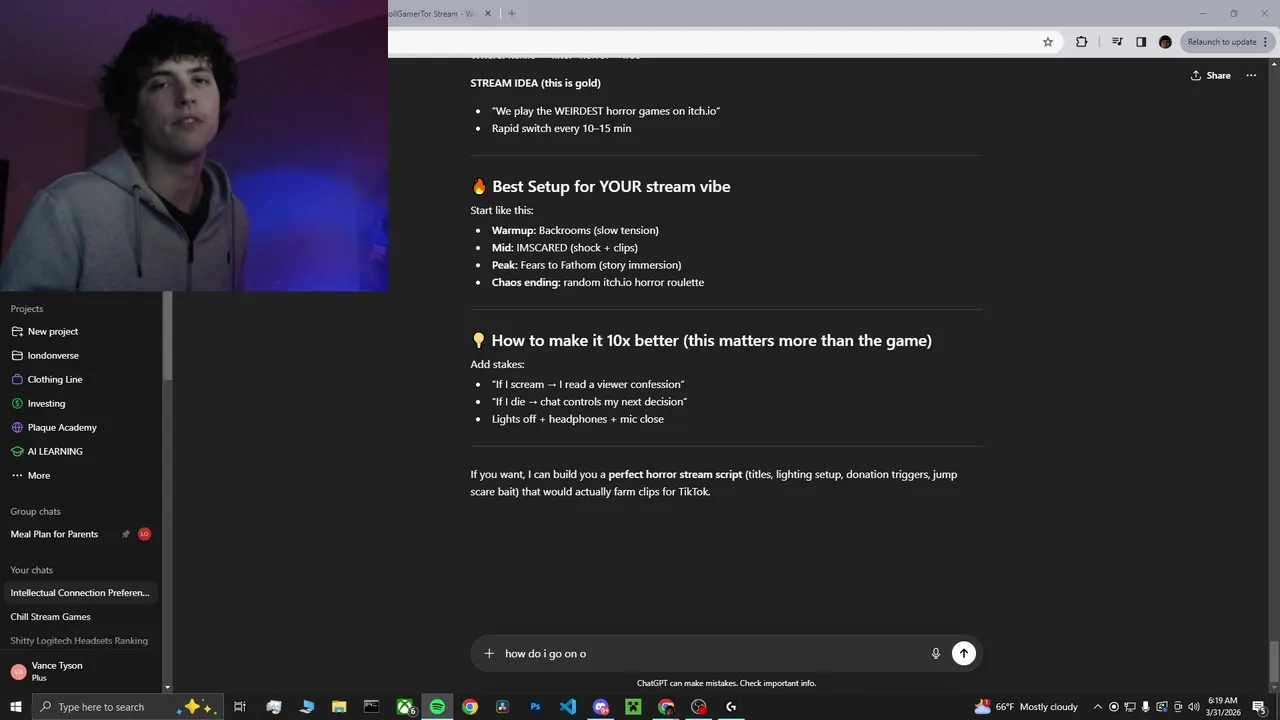Open the weather widget showing 66°F
The width and height of the screenshot is (1280, 720).
pos(1027,707)
